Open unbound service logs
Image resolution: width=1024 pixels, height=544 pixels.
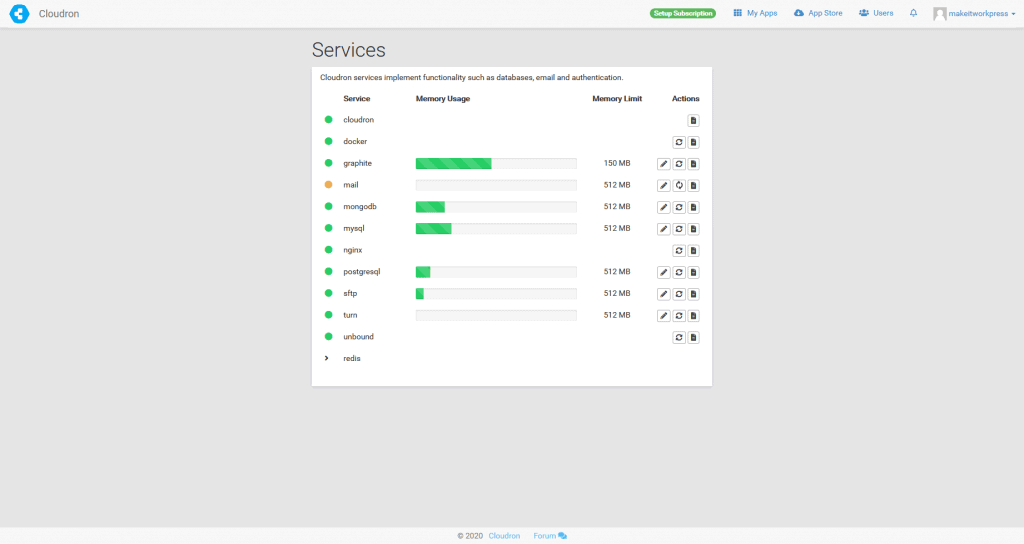pos(694,338)
